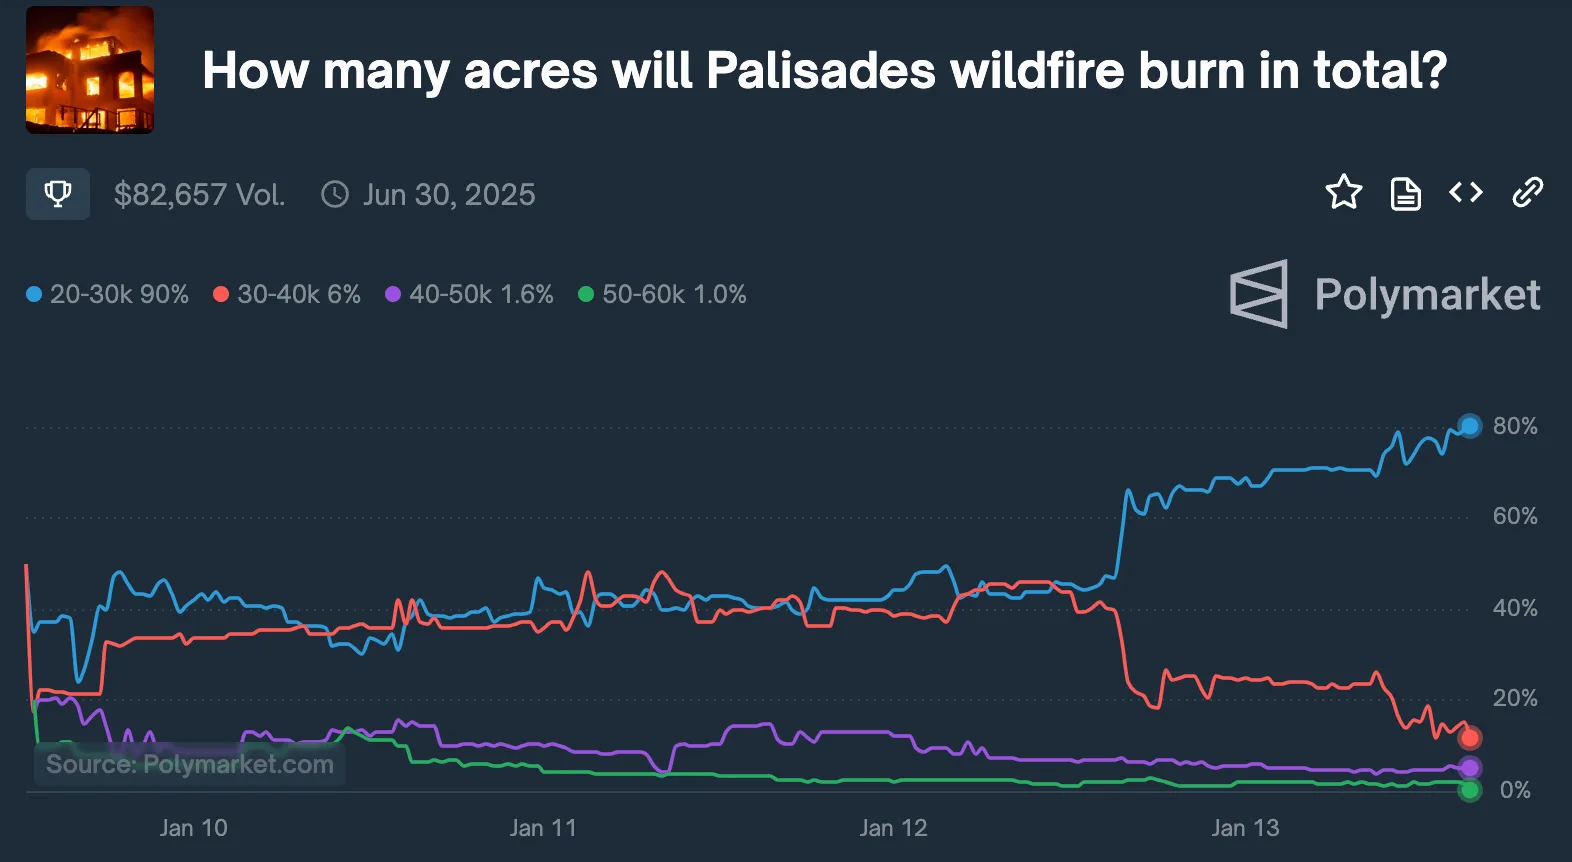This screenshot has height=862, width=1572.
Task: Hide the 50-60k green series
Action: click(x=666, y=294)
